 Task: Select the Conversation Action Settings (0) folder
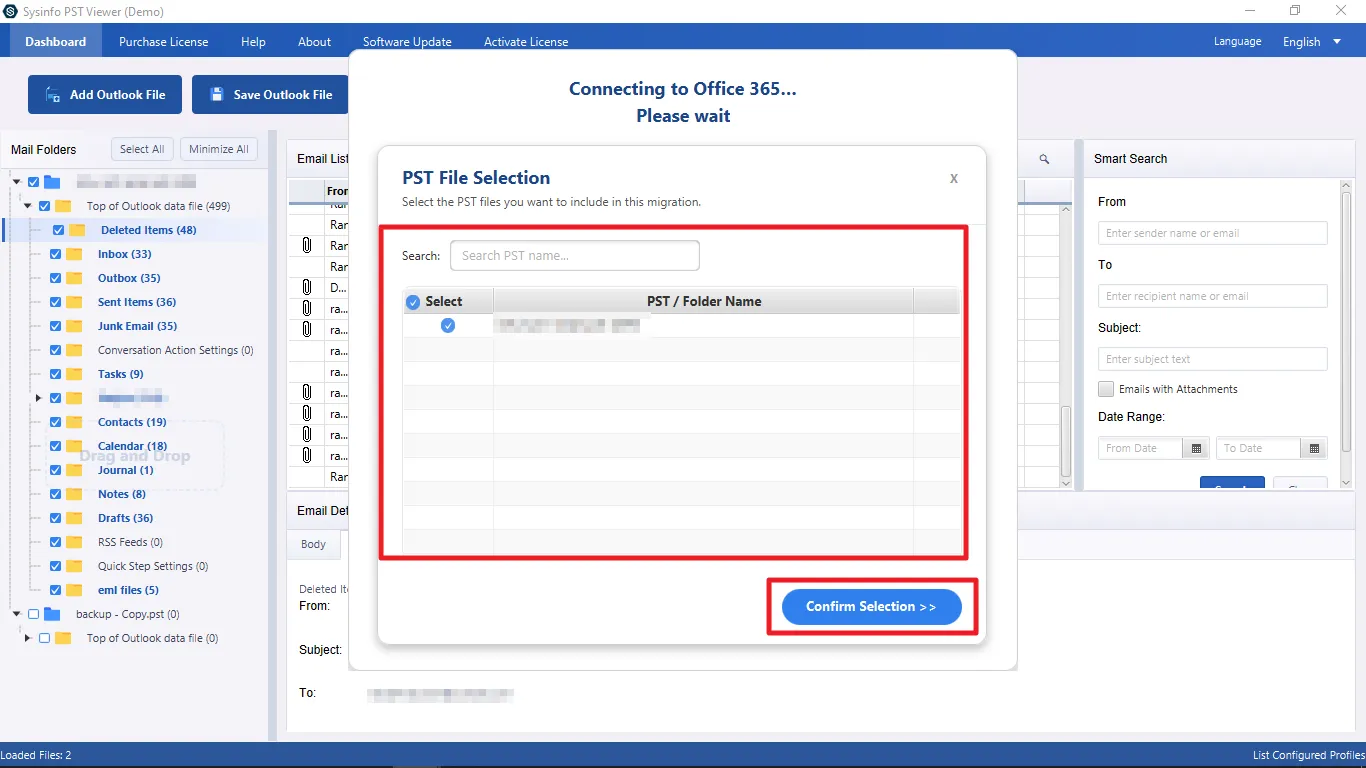pos(176,350)
